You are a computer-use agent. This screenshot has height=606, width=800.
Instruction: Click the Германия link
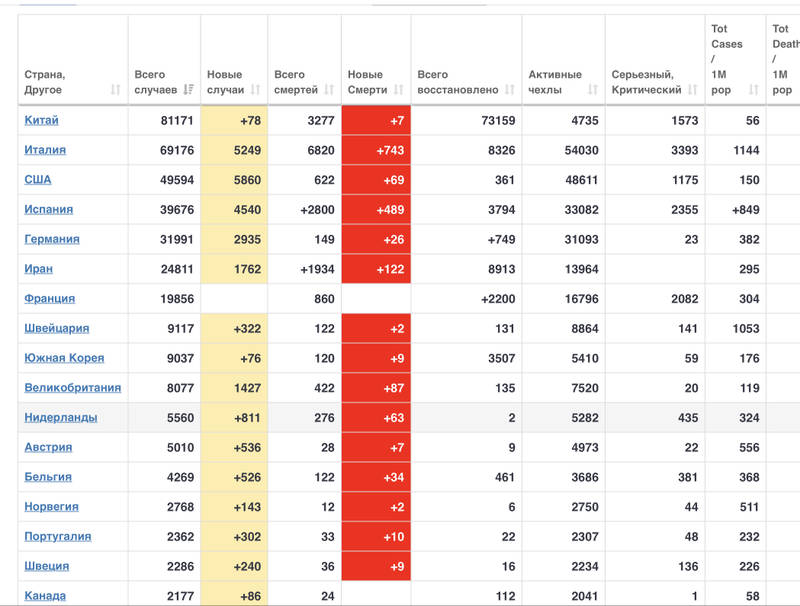point(52,239)
